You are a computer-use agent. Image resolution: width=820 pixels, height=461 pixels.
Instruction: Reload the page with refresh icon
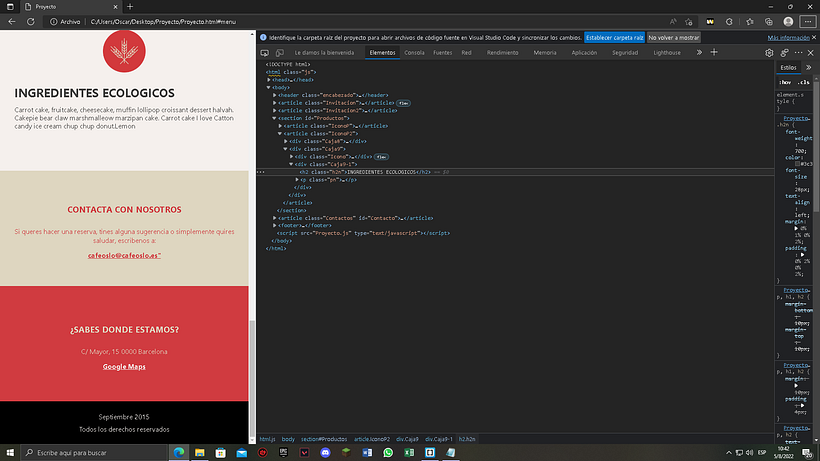coord(31,22)
